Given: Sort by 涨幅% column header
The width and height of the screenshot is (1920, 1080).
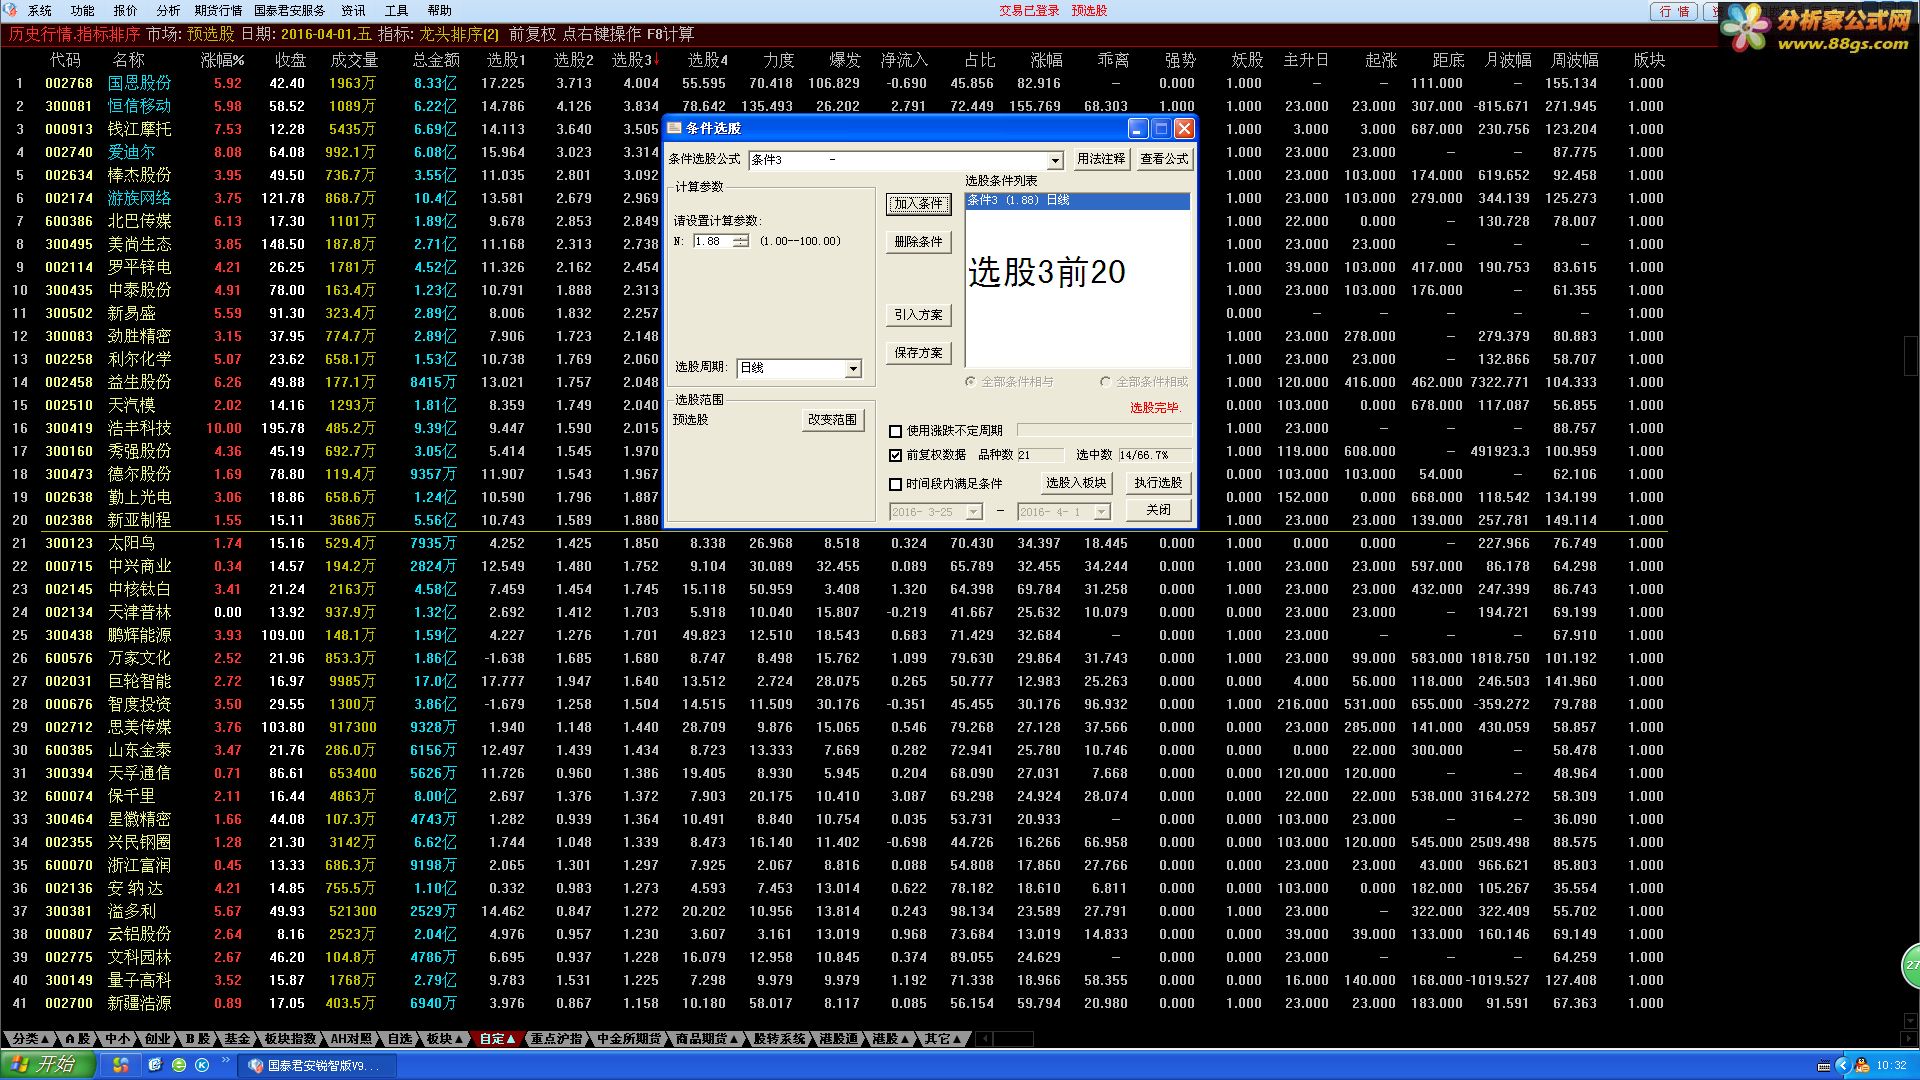Looking at the screenshot, I should 222,60.
